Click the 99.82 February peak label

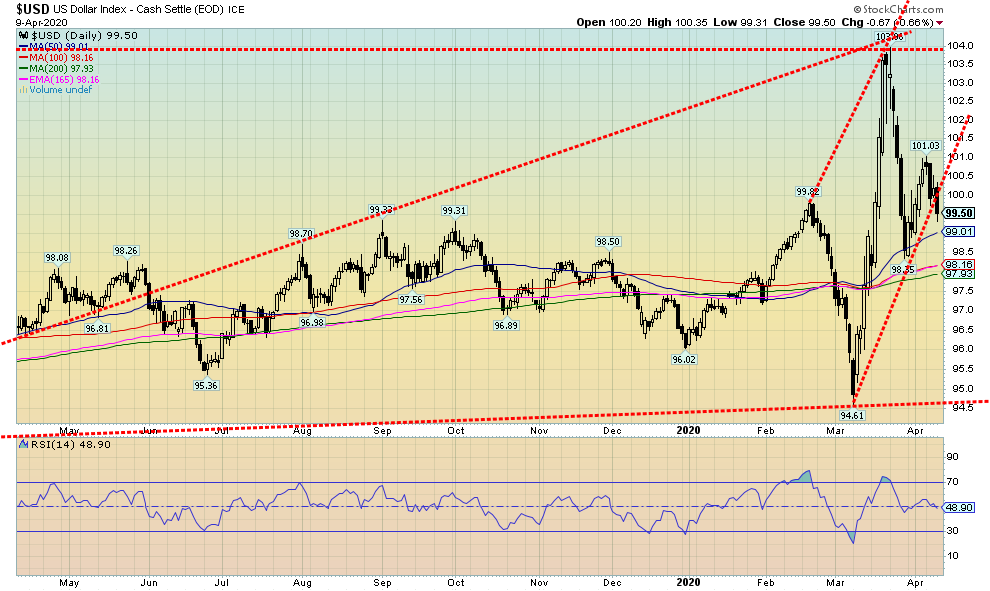click(808, 190)
